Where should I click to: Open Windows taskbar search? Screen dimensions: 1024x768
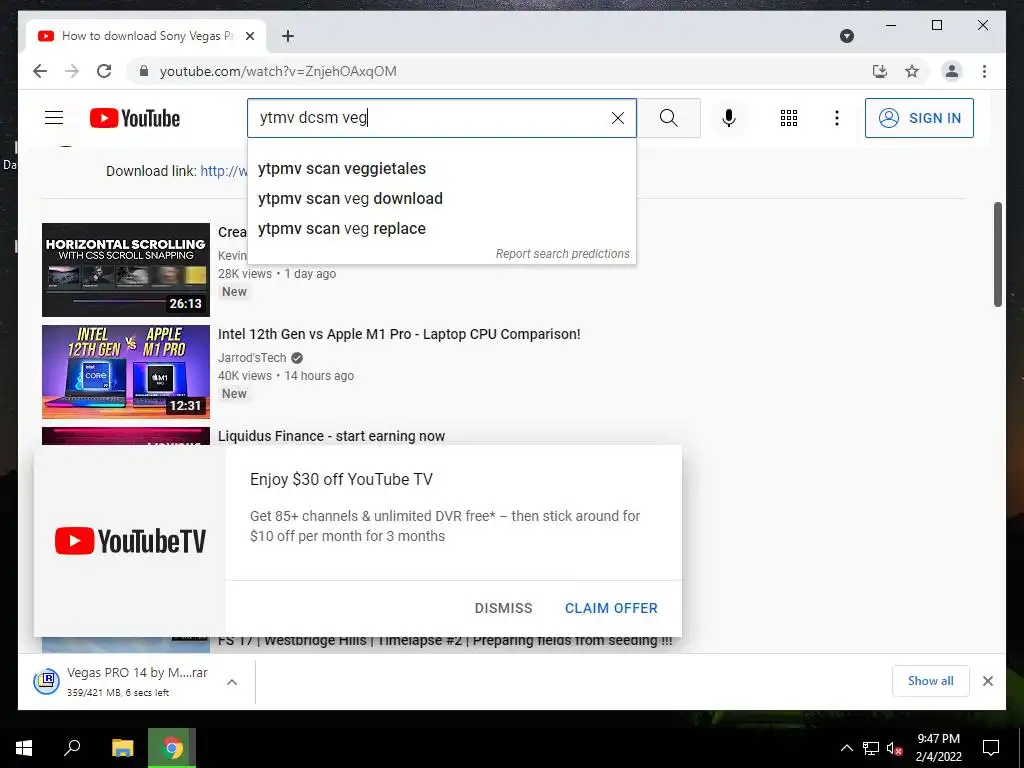point(72,748)
